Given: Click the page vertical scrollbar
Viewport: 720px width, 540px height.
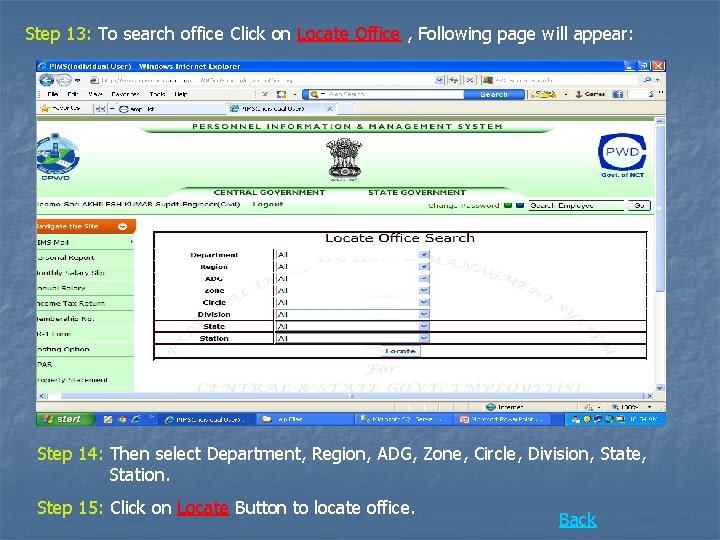Looking at the screenshot, I should click(660, 255).
